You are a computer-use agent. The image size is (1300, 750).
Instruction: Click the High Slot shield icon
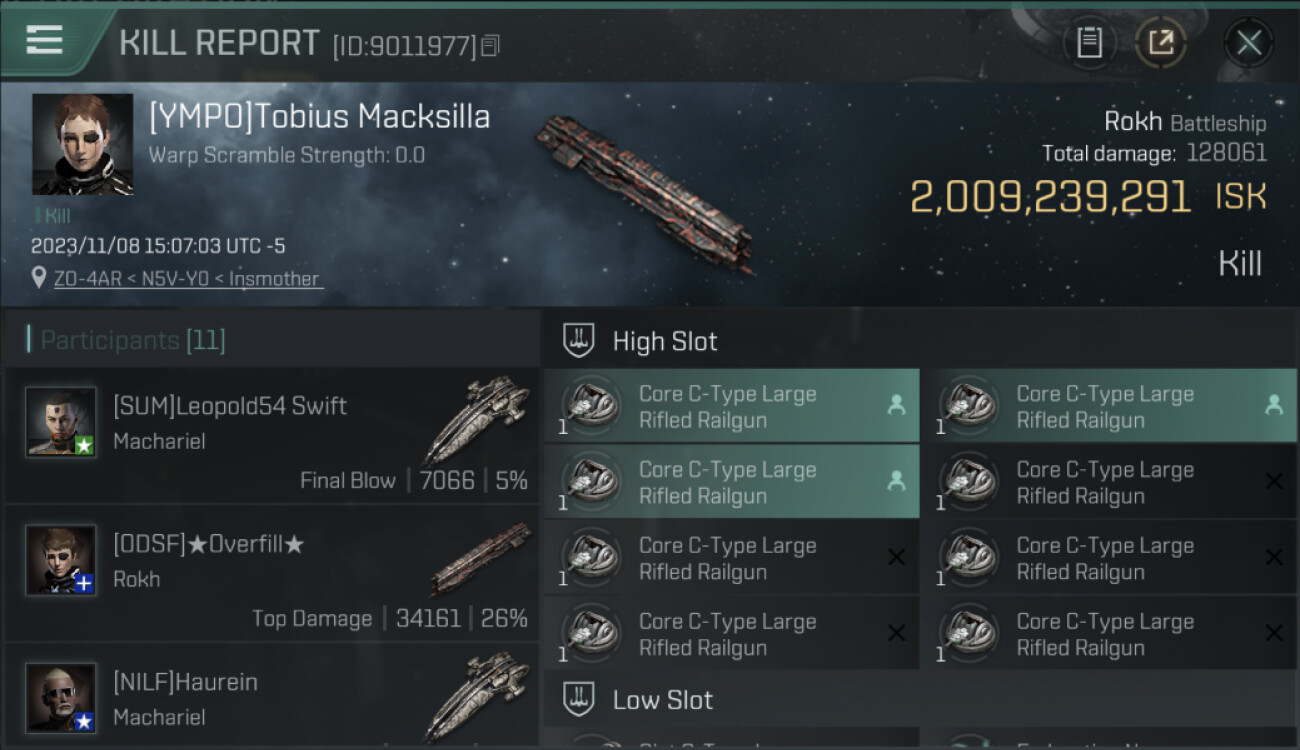pyautogui.click(x=578, y=341)
